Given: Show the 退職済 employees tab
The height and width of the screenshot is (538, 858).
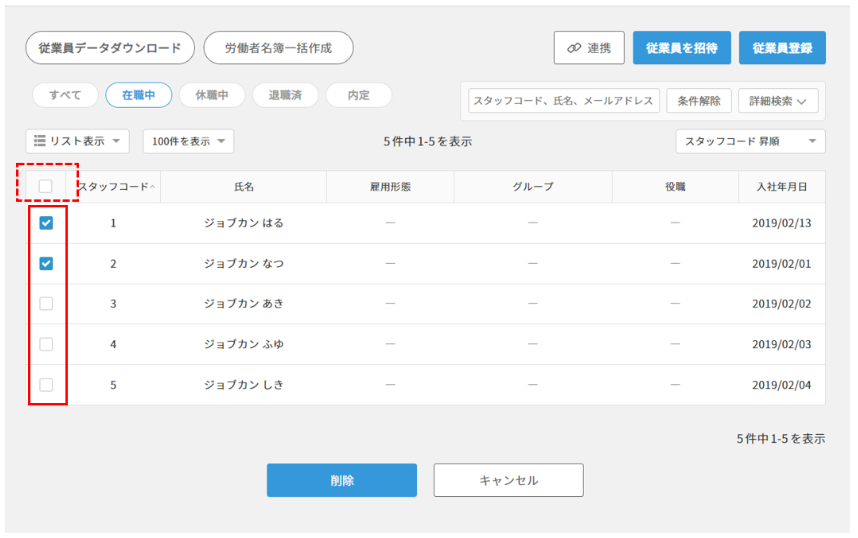Looking at the screenshot, I should [285, 95].
